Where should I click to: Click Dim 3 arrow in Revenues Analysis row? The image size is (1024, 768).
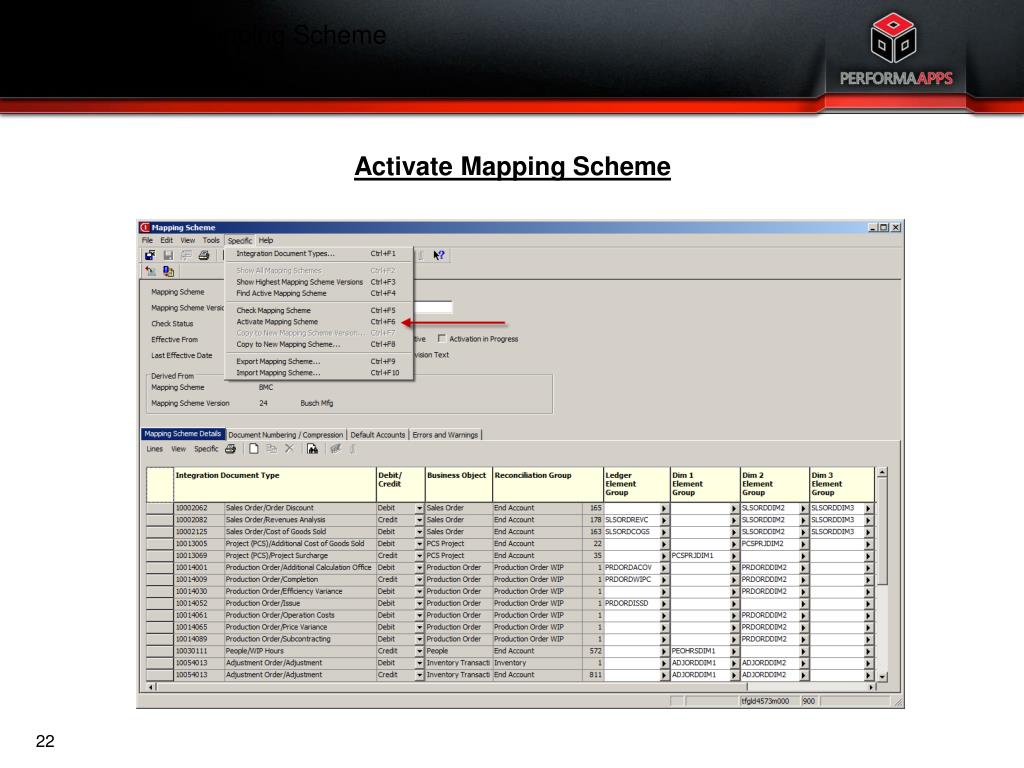coord(868,520)
